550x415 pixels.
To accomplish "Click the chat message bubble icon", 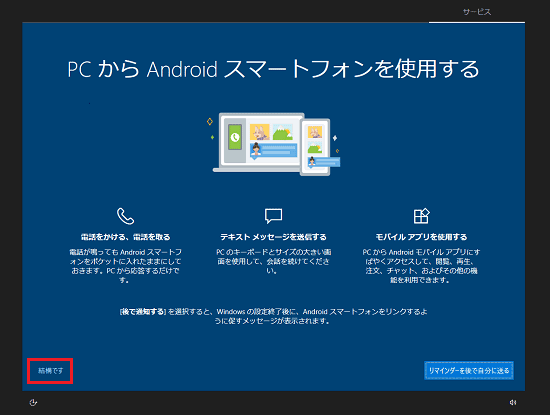I will click(273, 216).
